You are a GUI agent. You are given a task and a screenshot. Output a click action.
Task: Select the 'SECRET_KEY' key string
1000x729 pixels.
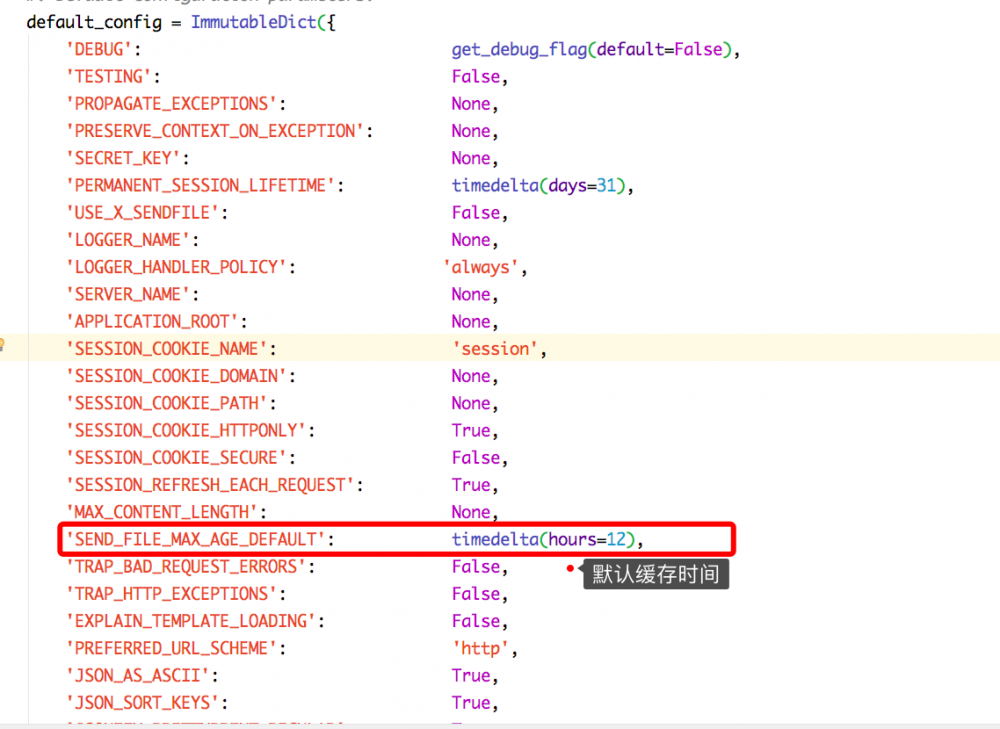[x=124, y=159]
